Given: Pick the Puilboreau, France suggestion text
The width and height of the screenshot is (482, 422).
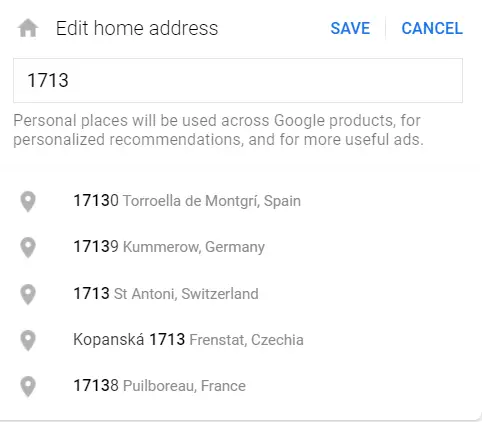Looking at the screenshot, I should pyautogui.click(x=184, y=386).
